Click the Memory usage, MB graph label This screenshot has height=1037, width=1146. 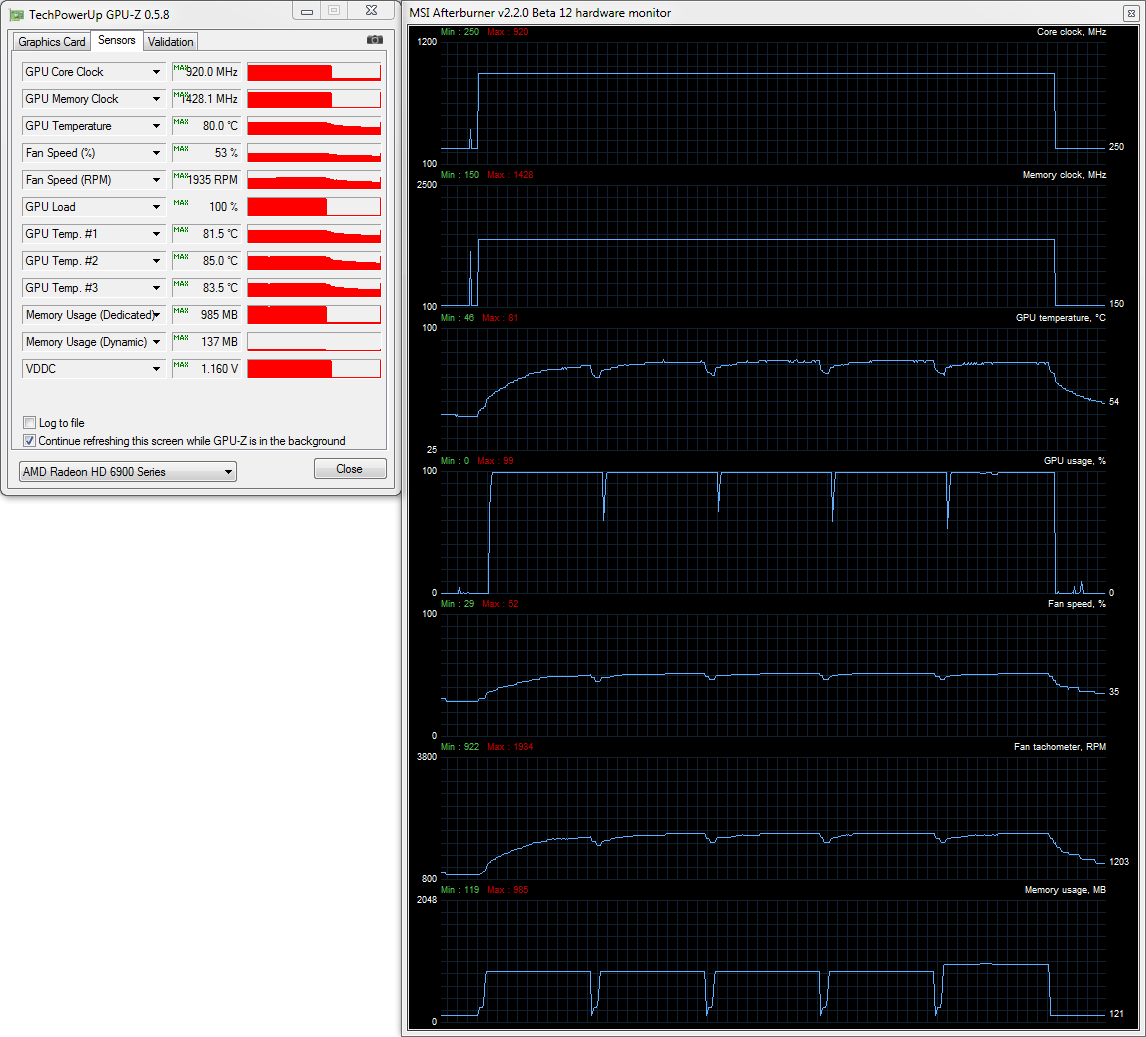coord(1065,890)
